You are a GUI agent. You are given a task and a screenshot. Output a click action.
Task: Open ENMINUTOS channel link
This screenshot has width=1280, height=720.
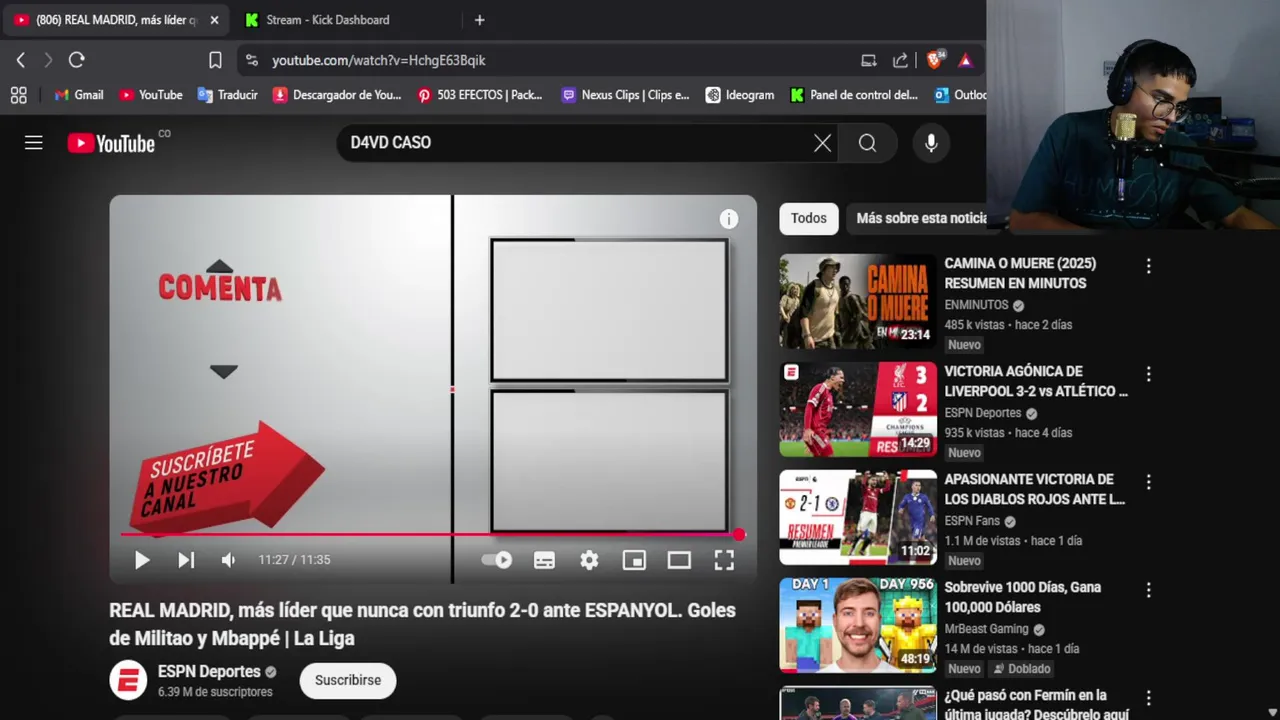976,305
